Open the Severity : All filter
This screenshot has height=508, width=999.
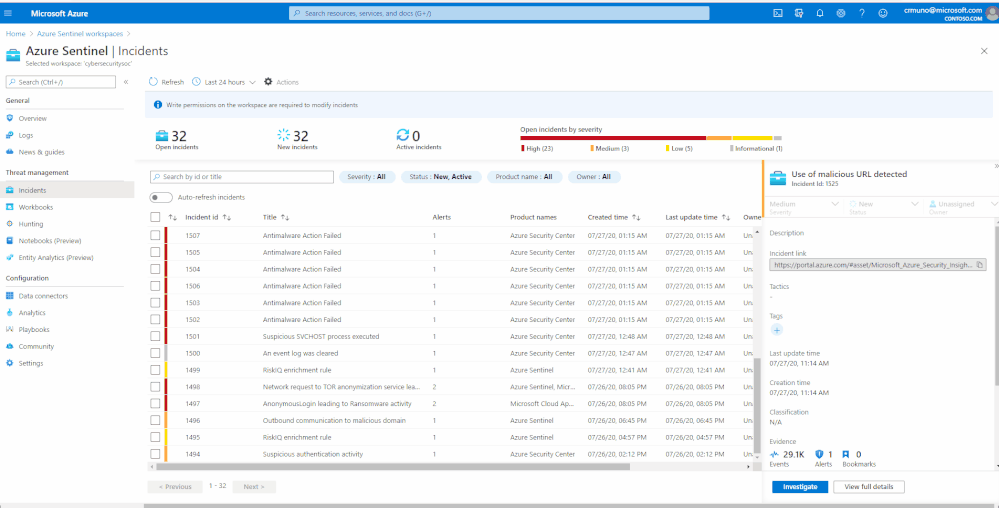tap(367, 177)
